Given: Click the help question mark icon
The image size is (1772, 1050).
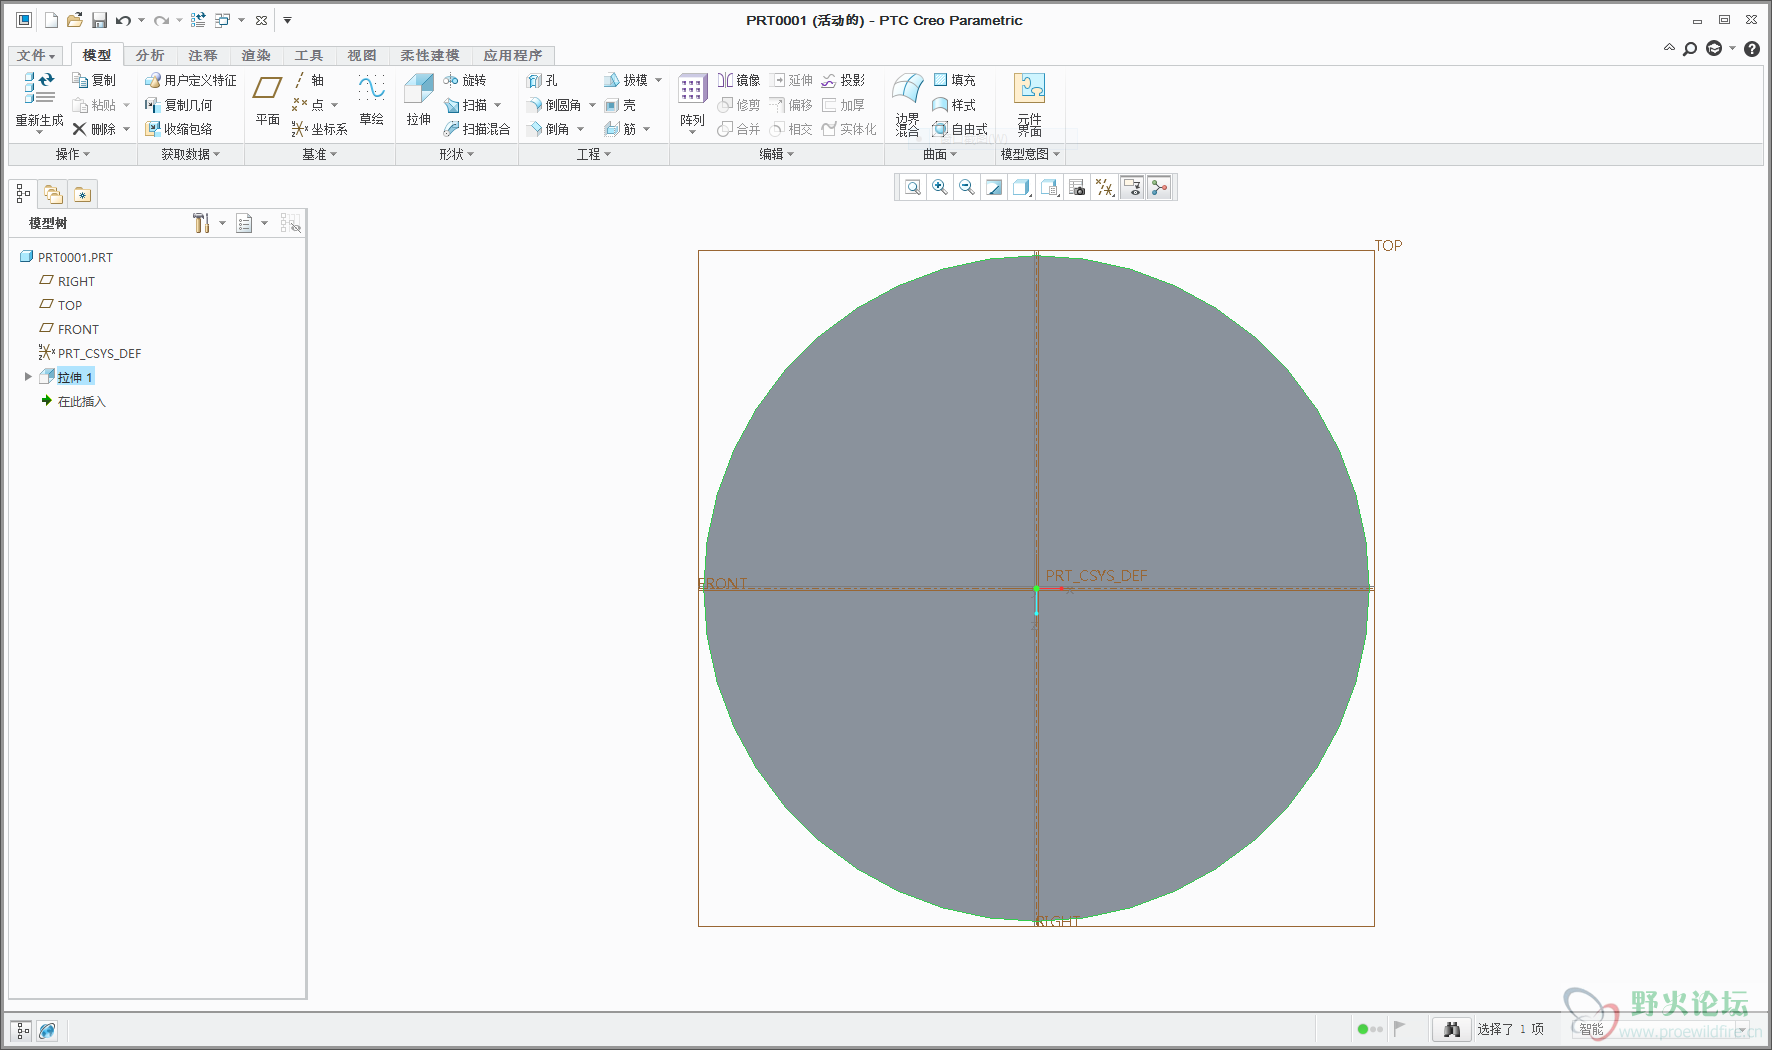Looking at the screenshot, I should tap(1752, 49).
